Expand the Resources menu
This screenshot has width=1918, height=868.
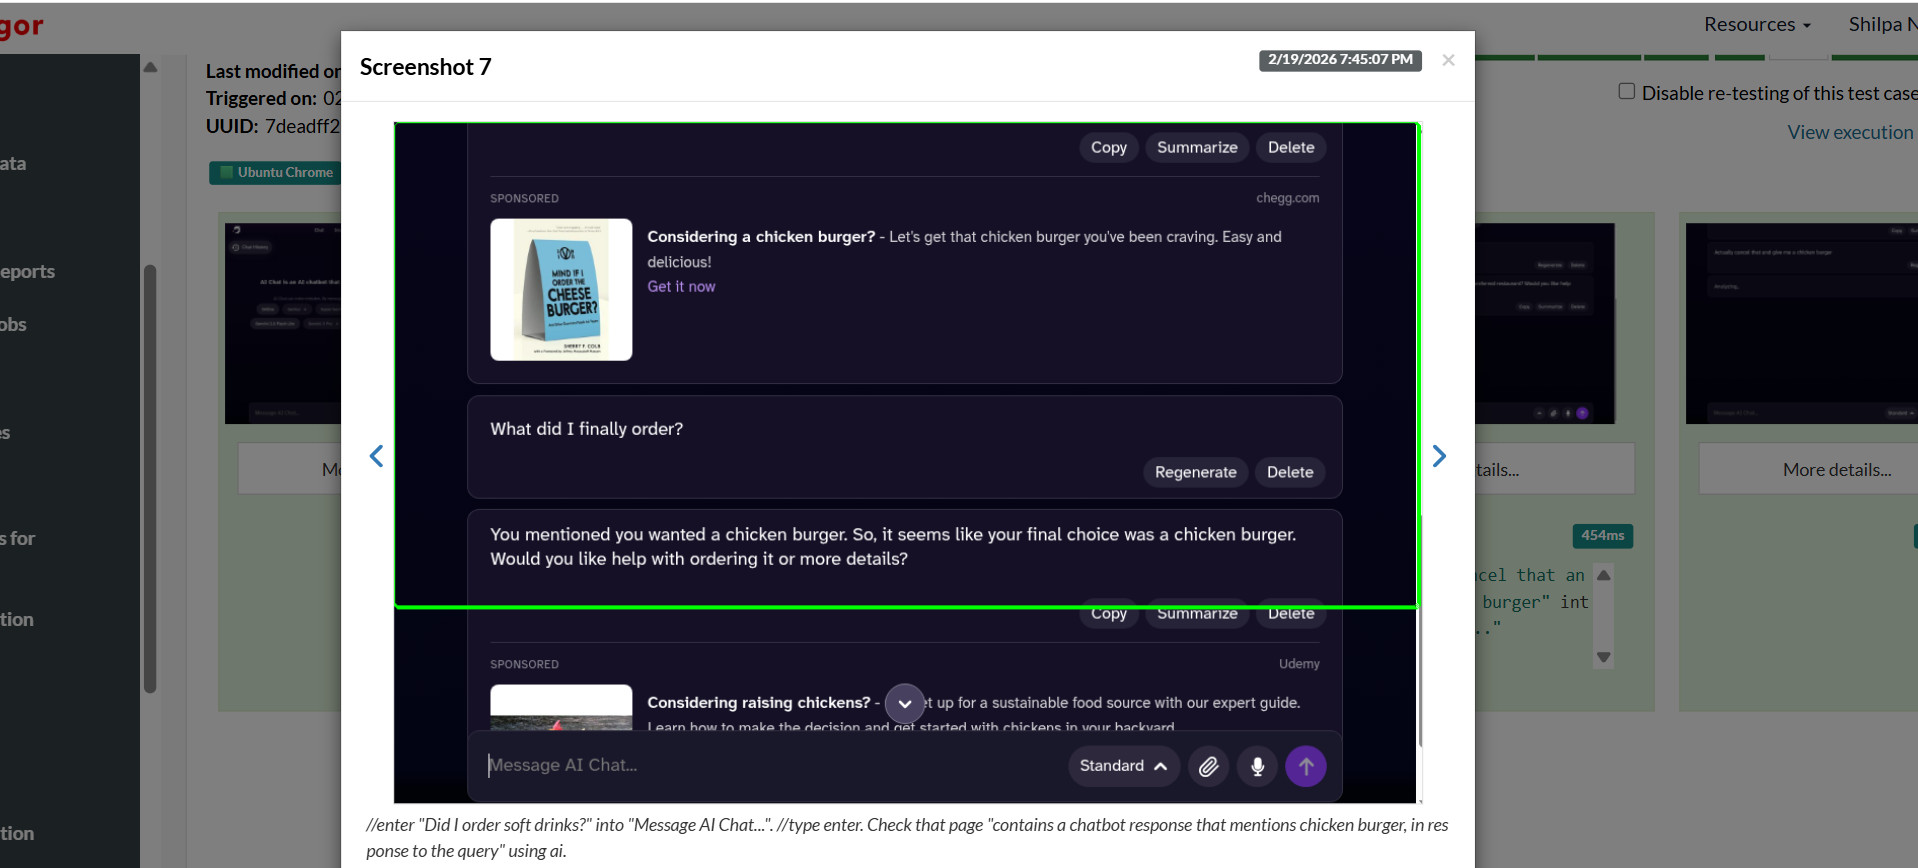coord(1756,24)
